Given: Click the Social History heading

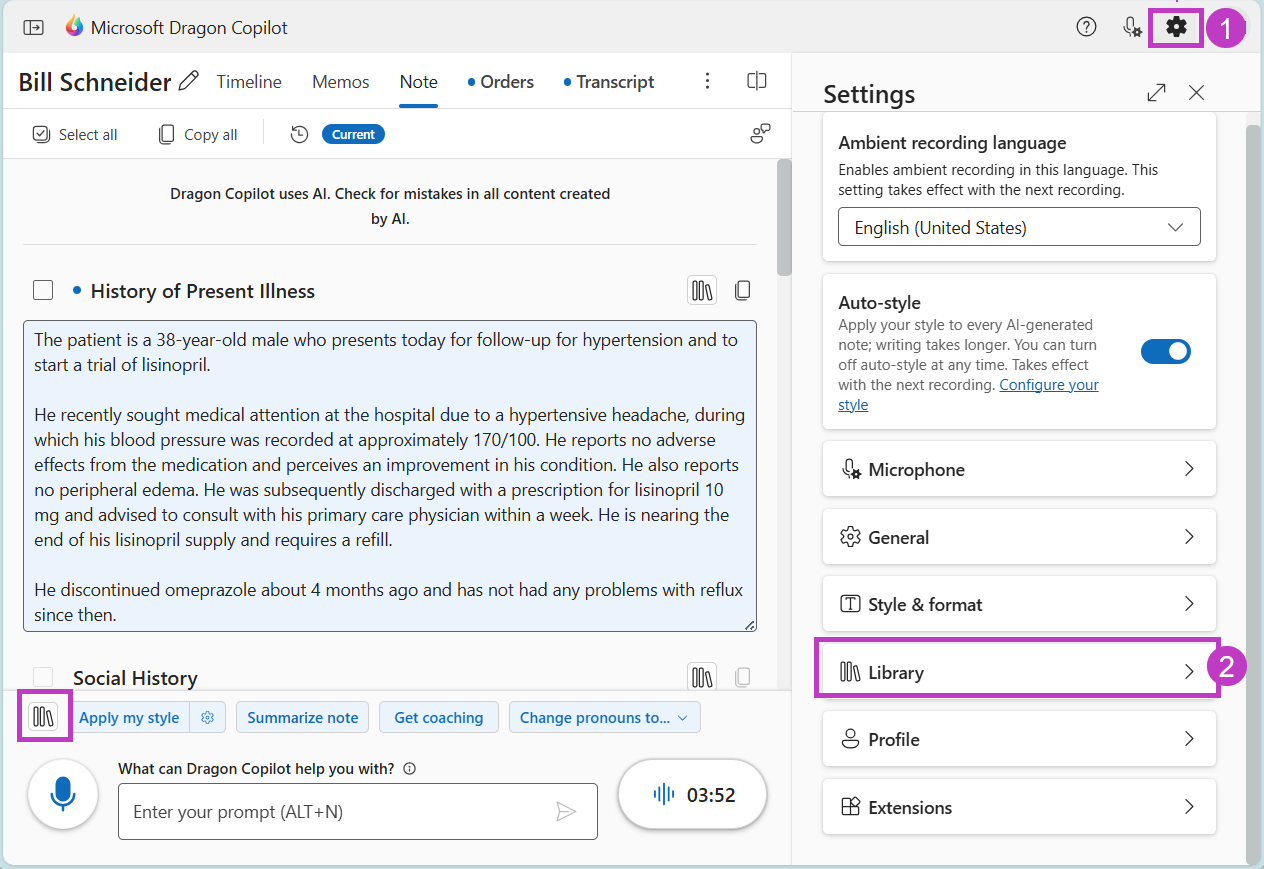Looking at the screenshot, I should click(x=135, y=678).
